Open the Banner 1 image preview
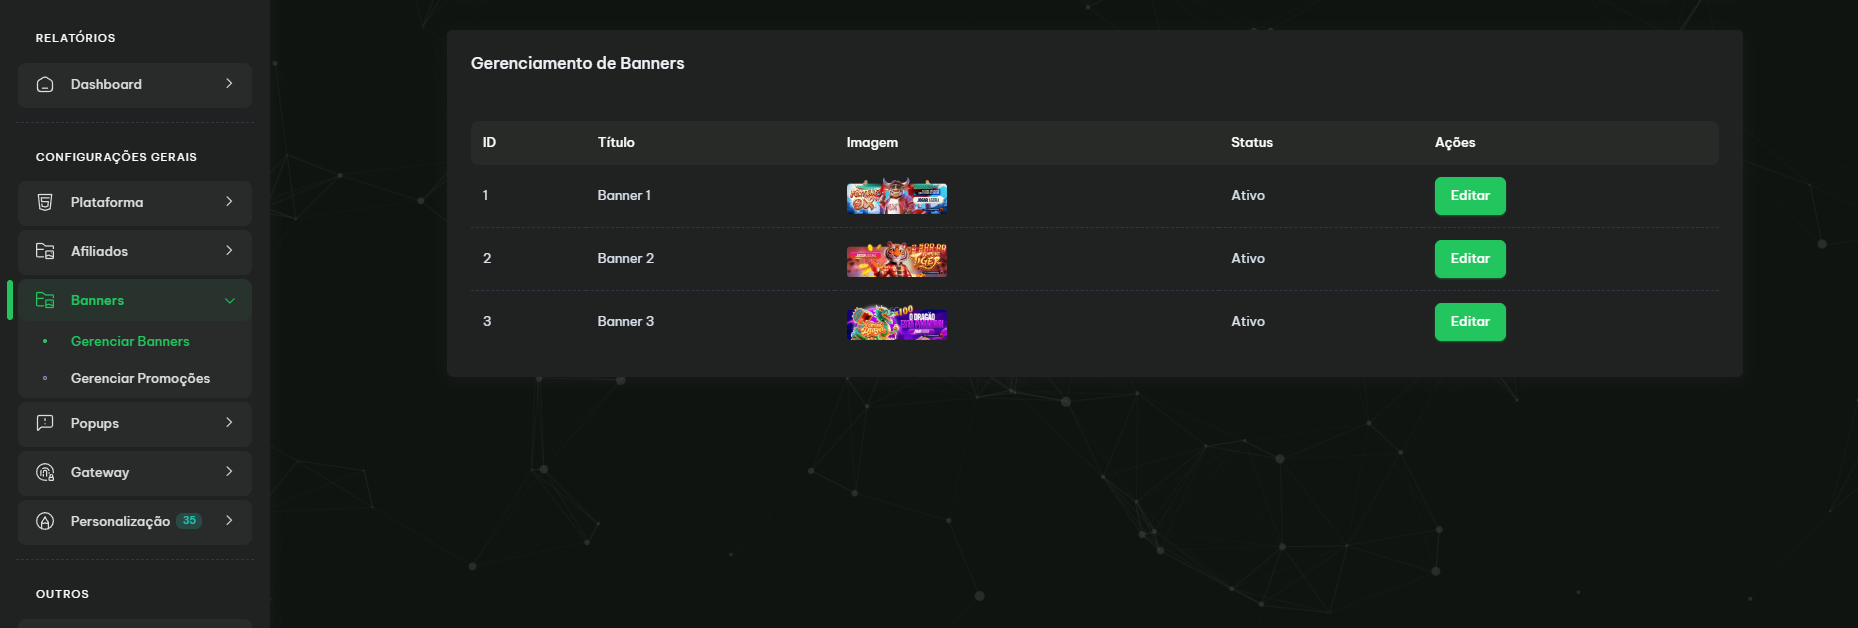1858x628 pixels. pyautogui.click(x=896, y=197)
